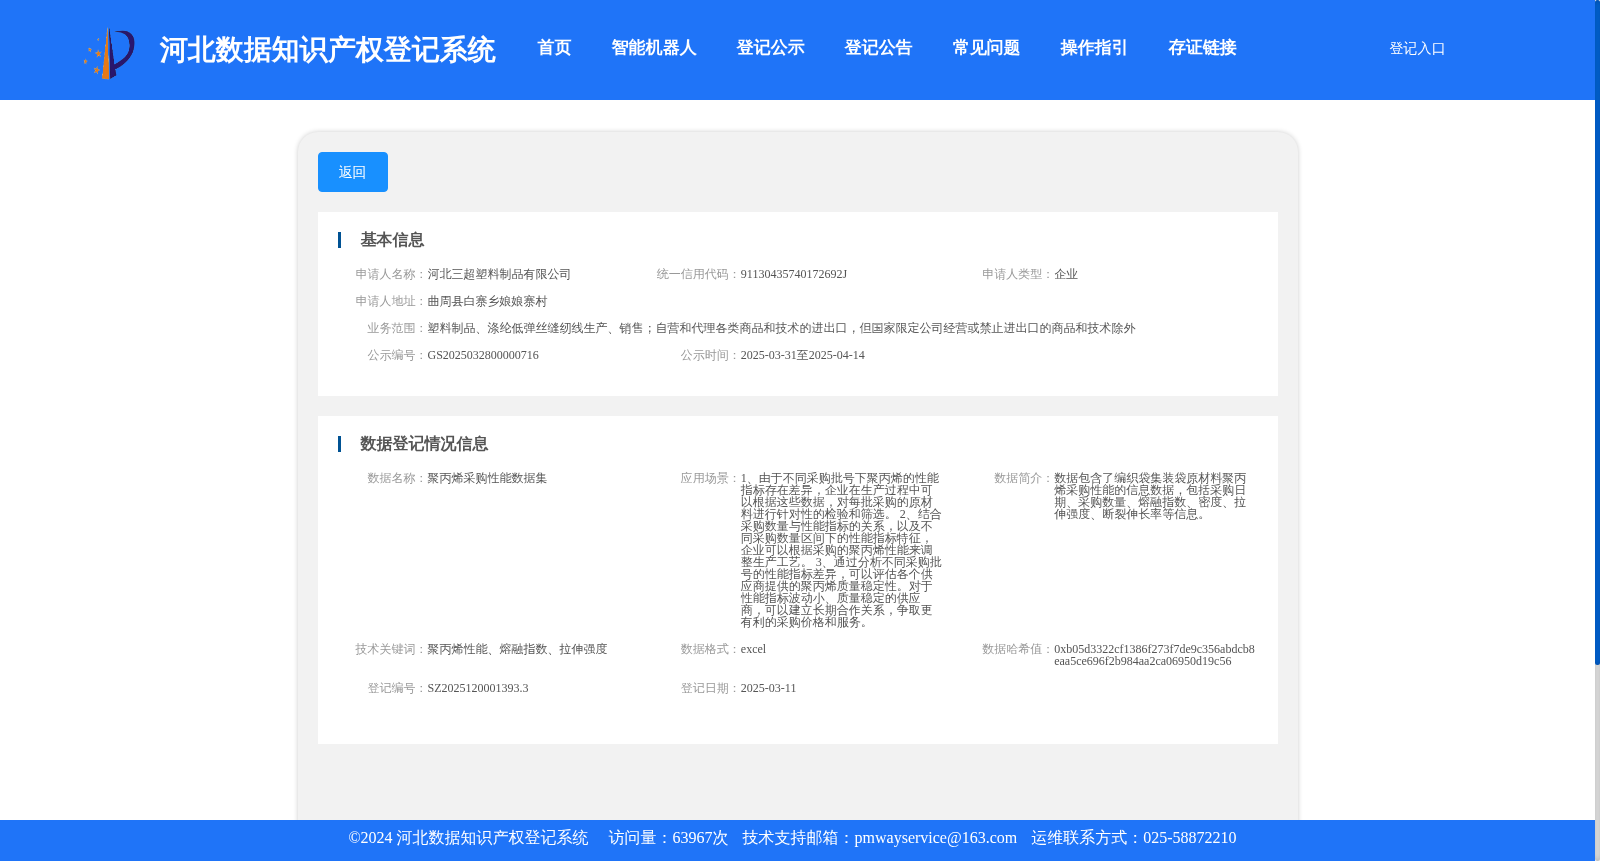
Task: Go to 登记公示 page
Action: (x=770, y=48)
